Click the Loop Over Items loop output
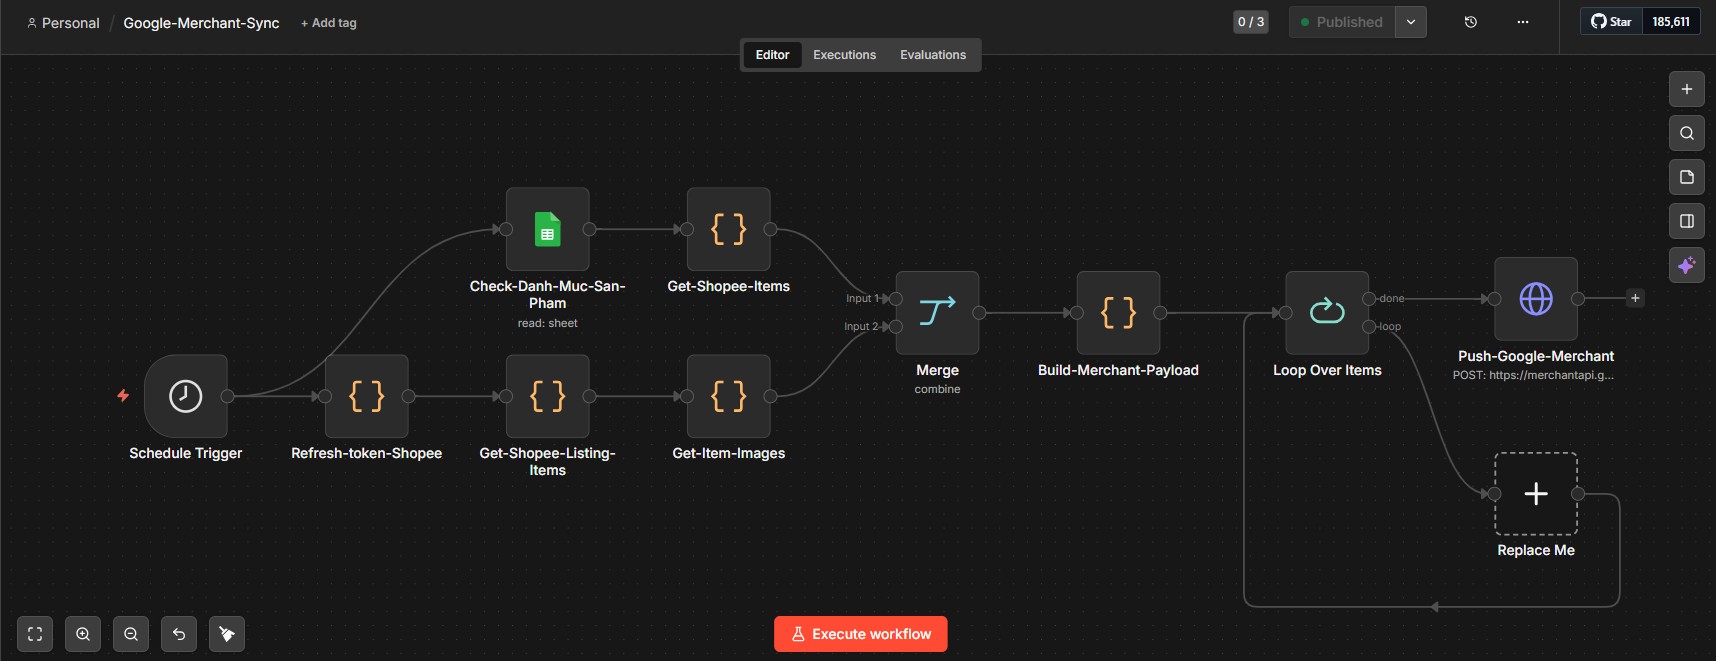The height and width of the screenshot is (661, 1716). [1369, 326]
